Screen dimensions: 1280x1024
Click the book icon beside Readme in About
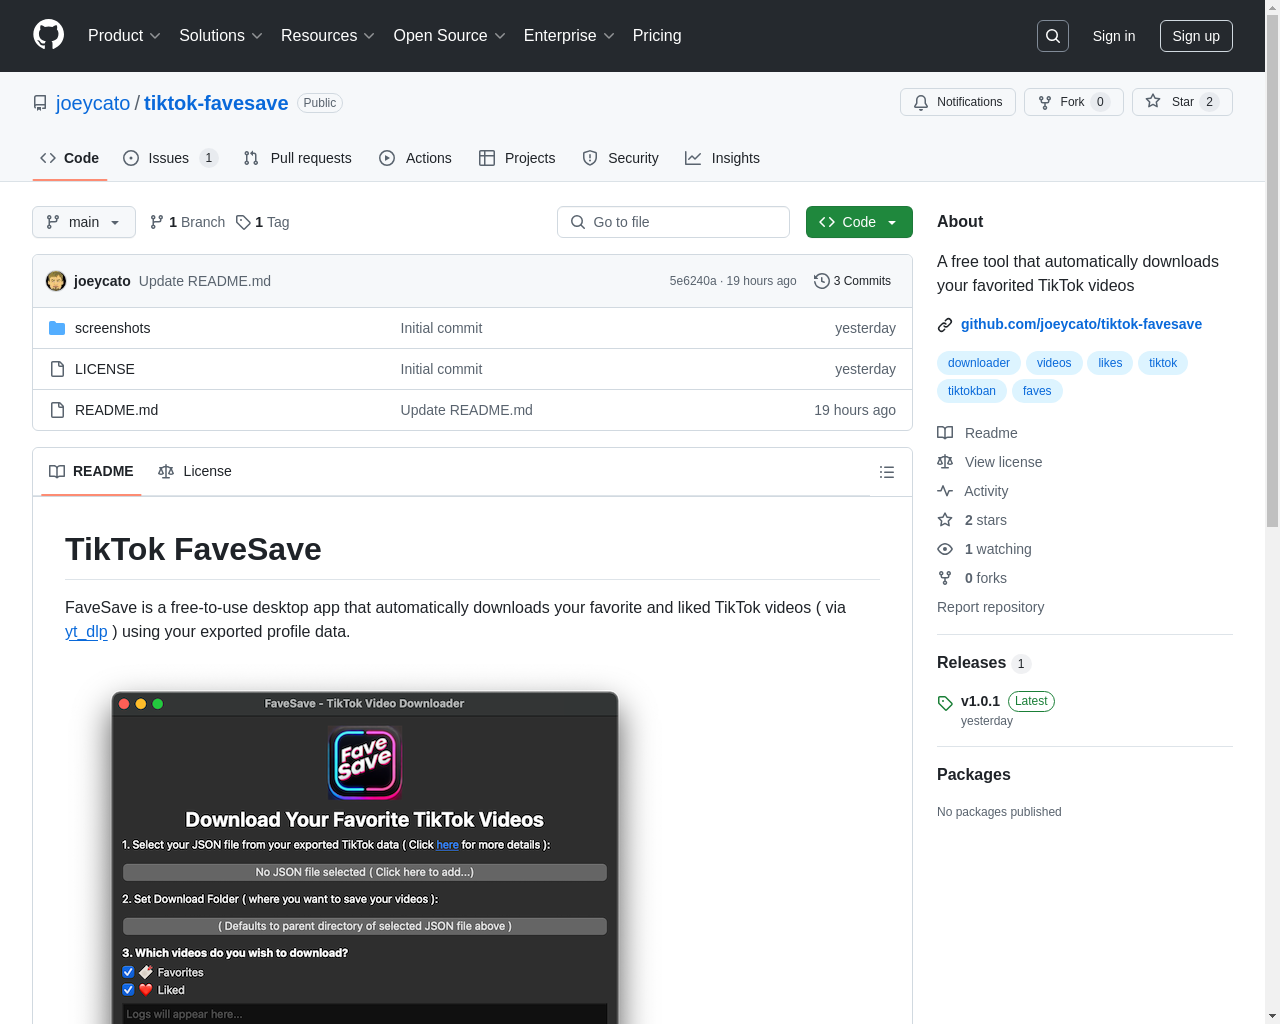pyautogui.click(x=945, y=433)
